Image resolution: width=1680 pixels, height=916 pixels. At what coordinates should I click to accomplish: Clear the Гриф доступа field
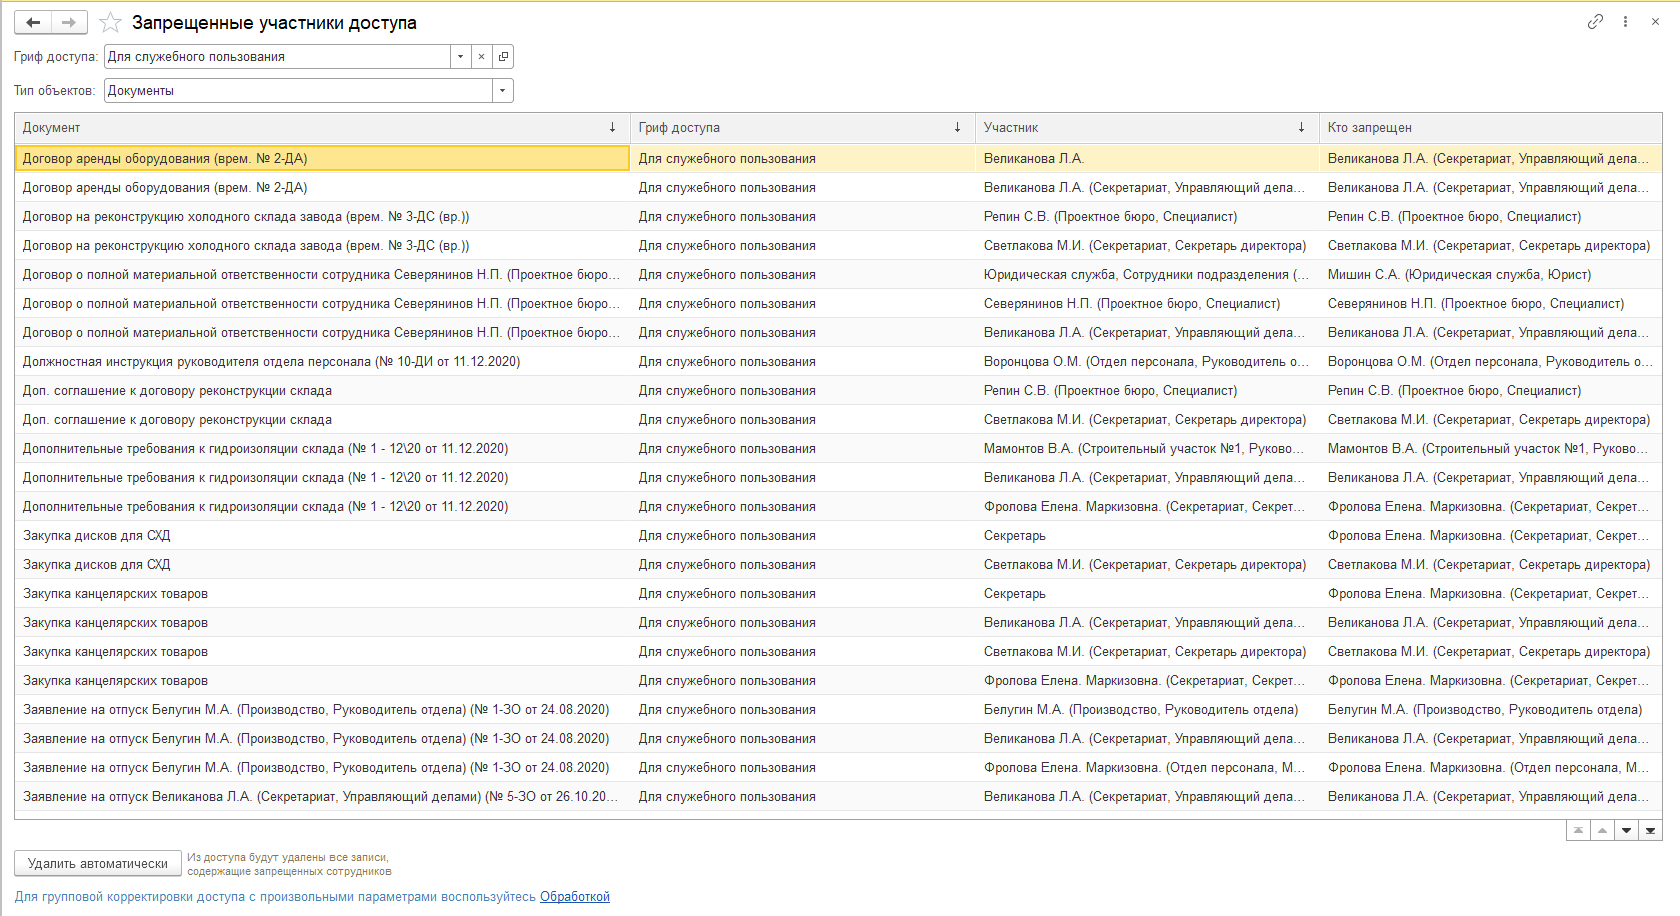[x=481, y=57]
